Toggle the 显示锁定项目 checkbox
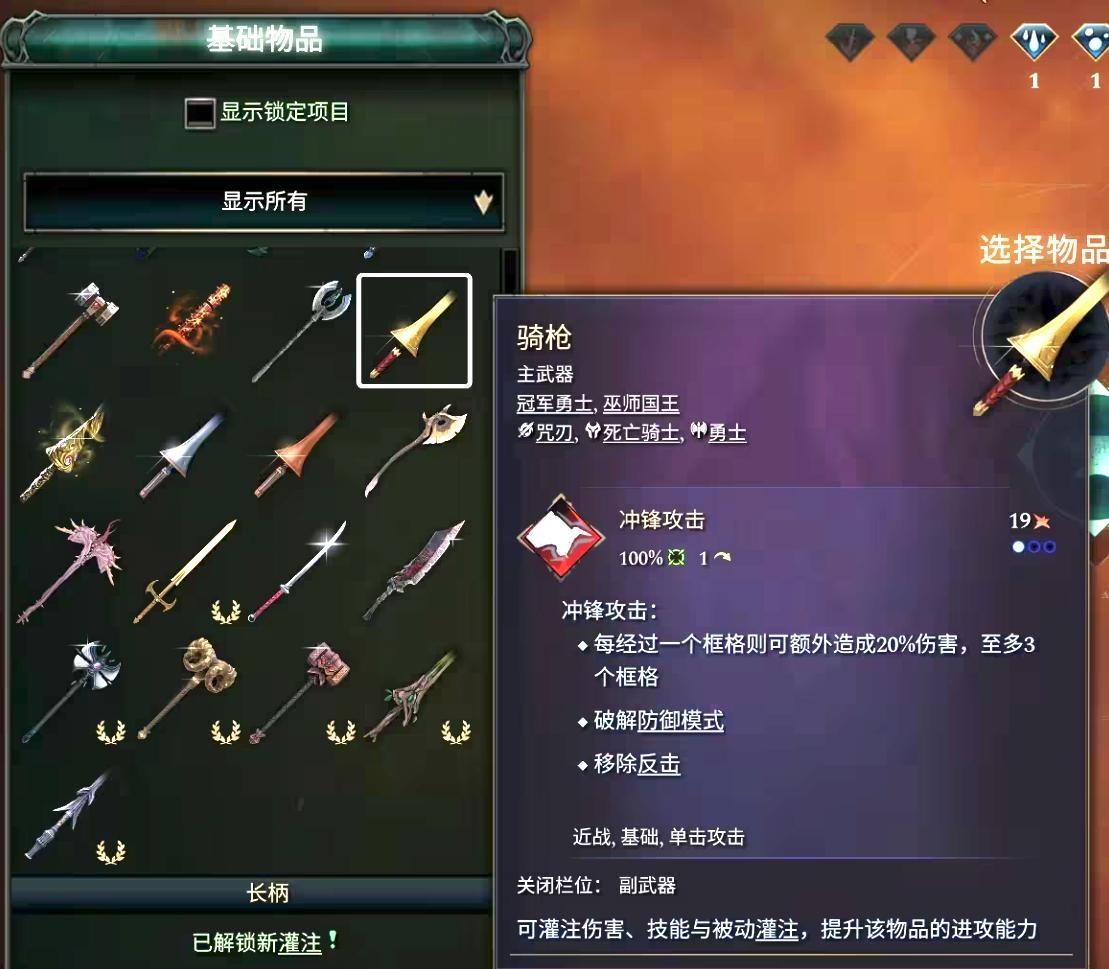Screen dimensions: 1109x969 coord(199,112)
